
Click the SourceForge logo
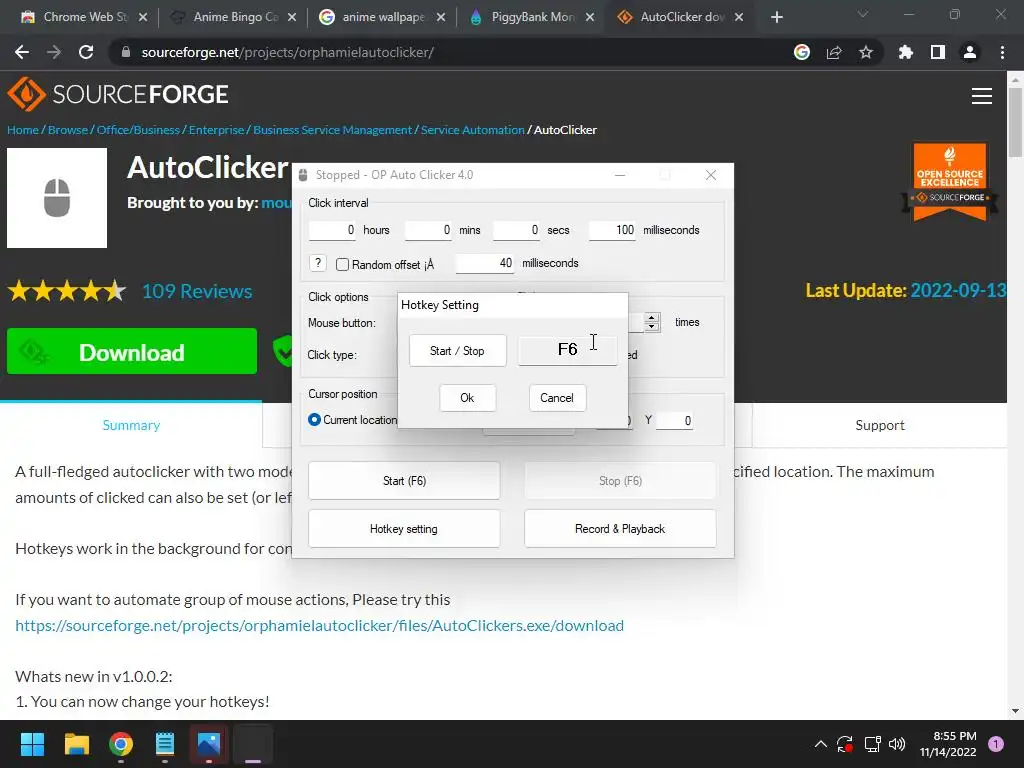tap(118, 94)
